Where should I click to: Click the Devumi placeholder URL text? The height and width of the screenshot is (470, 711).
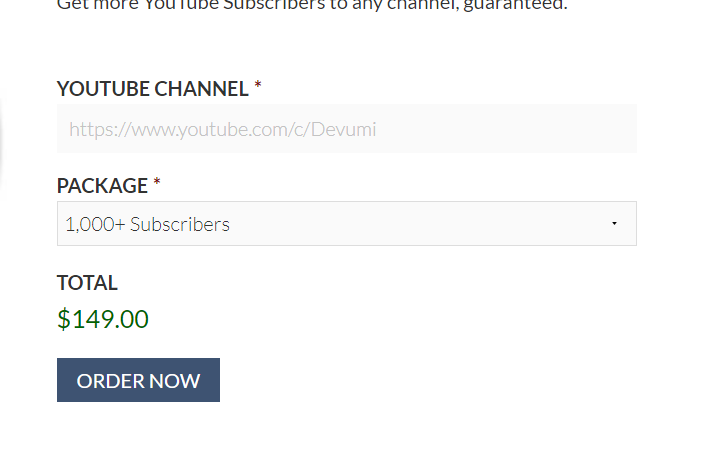(x=223, y=130)
